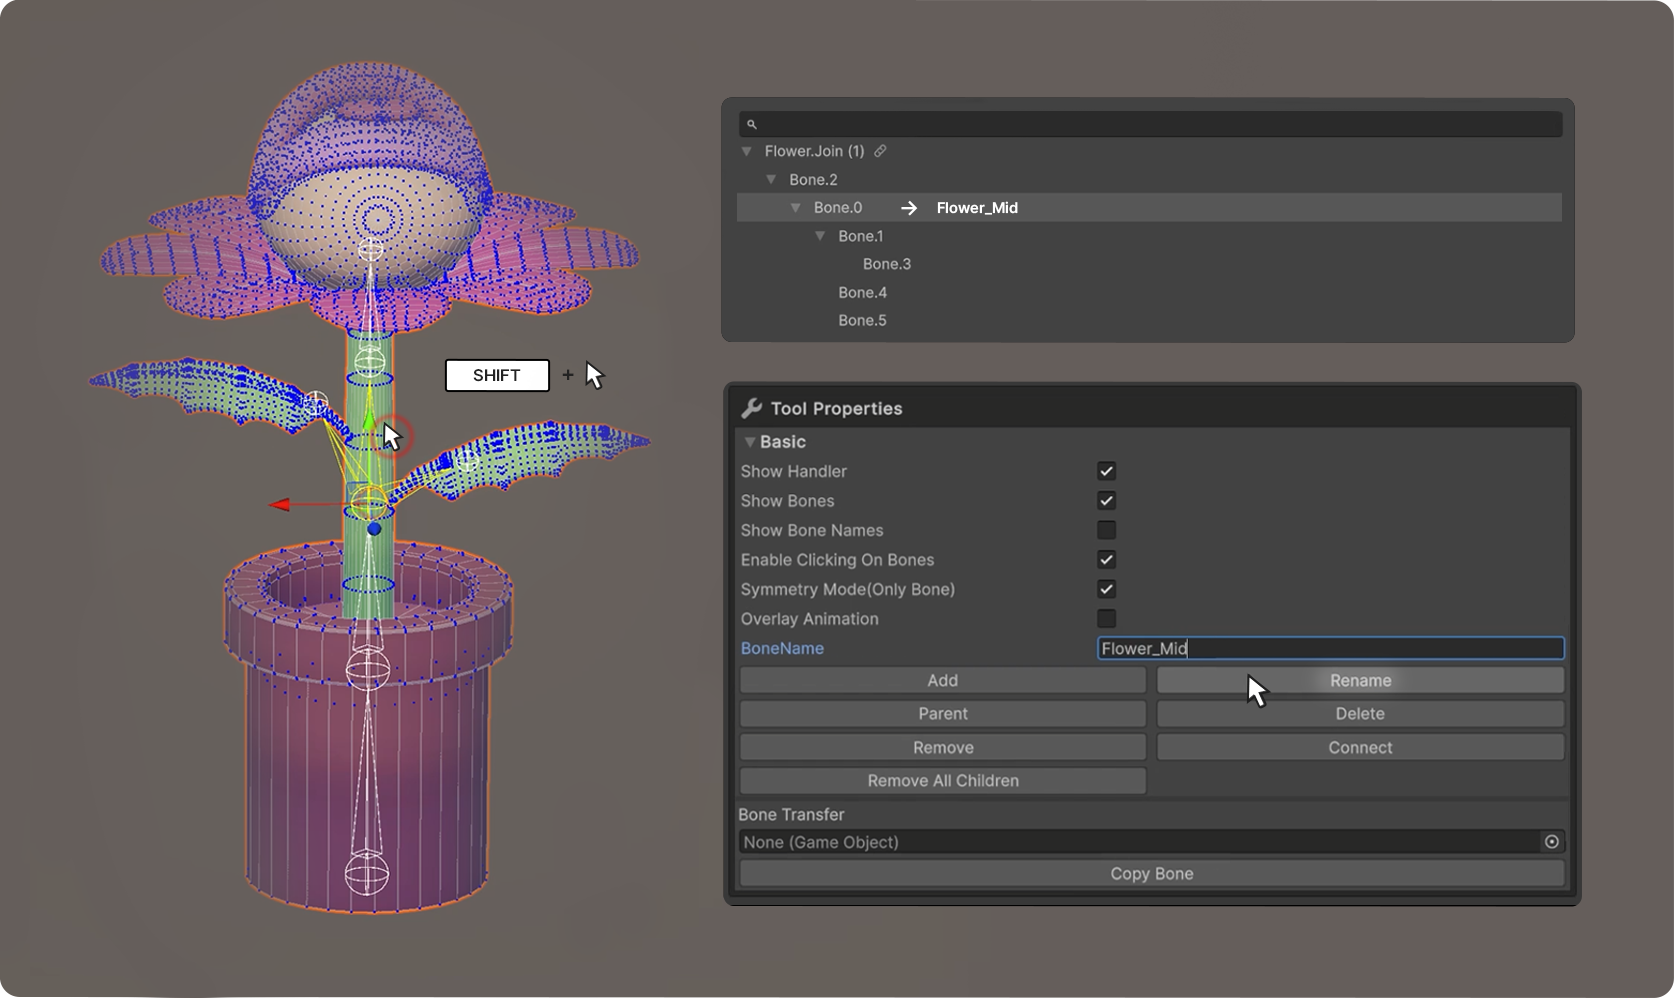This screenshot has width=1674, height=998.
Task: Click the Connect button
Action: [1360, 747]
